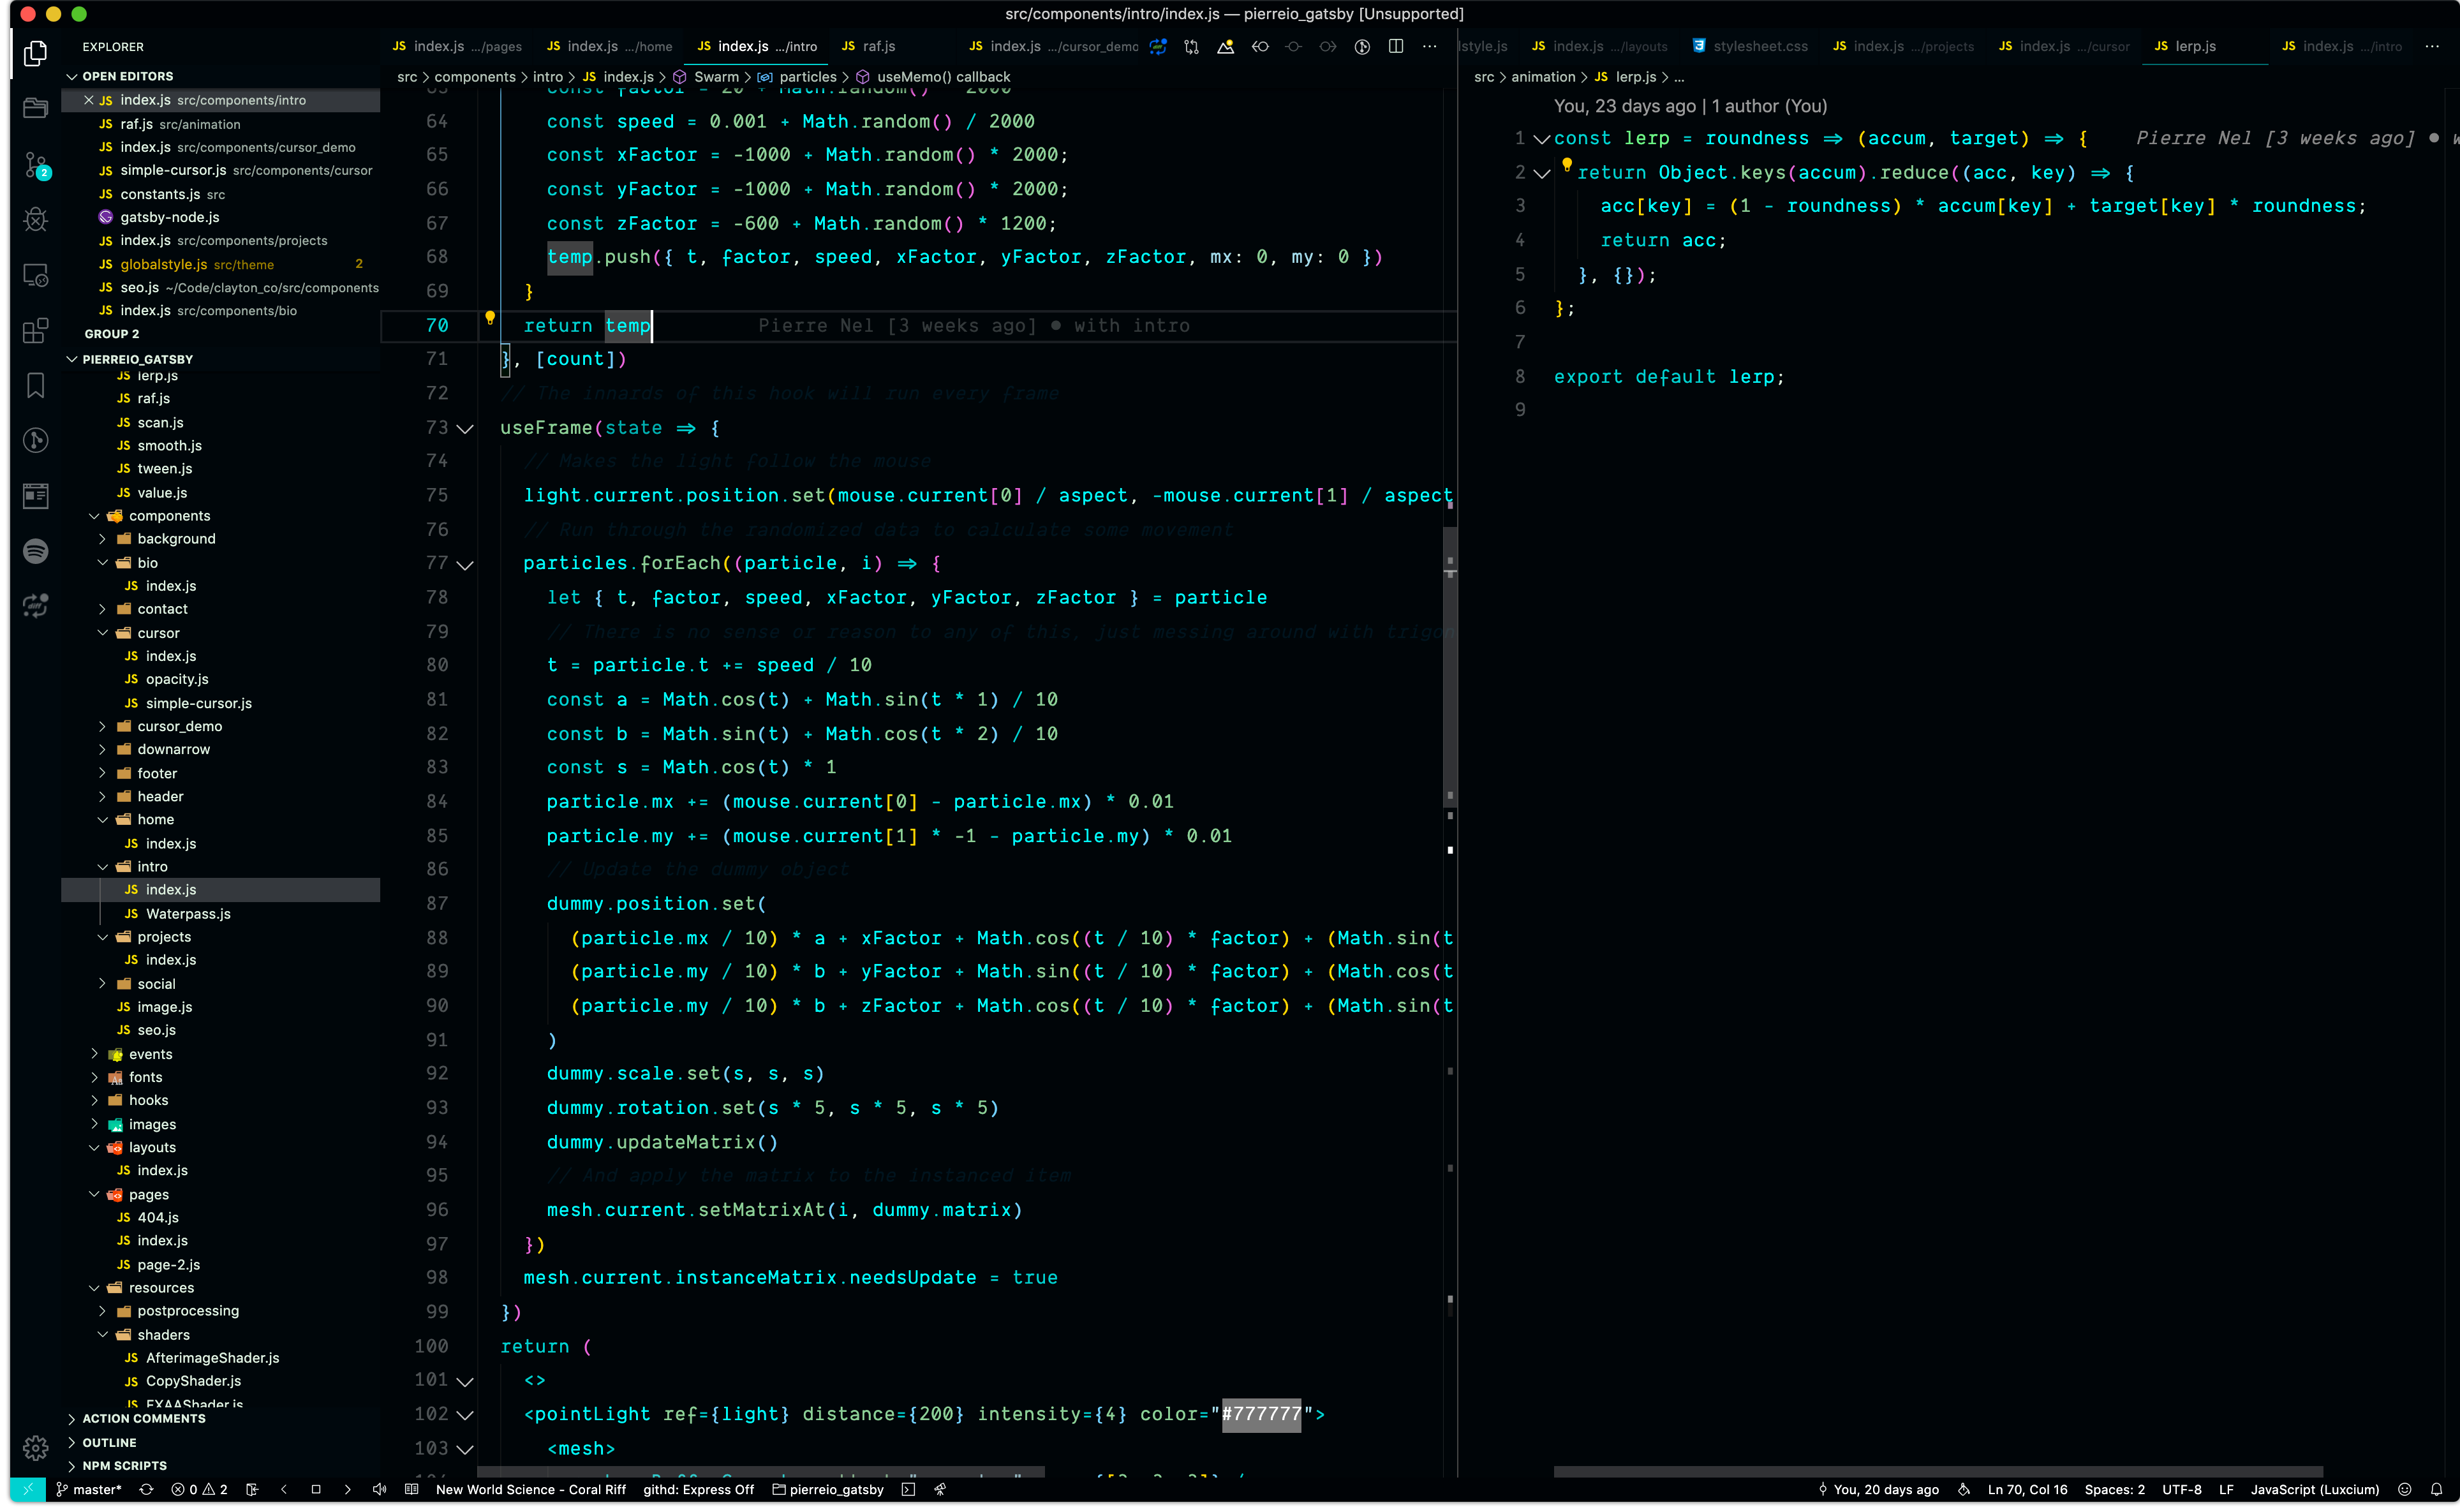Click the master* git branch button
Screen dimensions: 2460x1512
click(88, 1489)
